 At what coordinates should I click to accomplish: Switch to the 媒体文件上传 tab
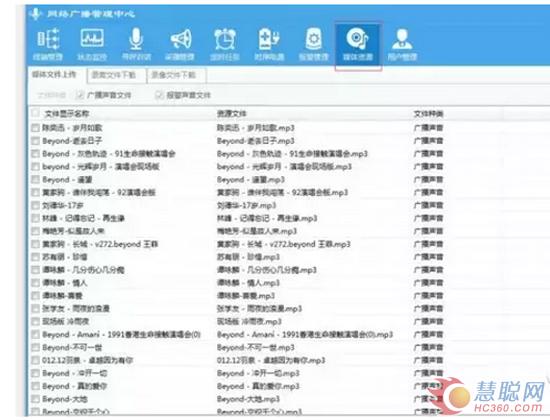[54, 75]
